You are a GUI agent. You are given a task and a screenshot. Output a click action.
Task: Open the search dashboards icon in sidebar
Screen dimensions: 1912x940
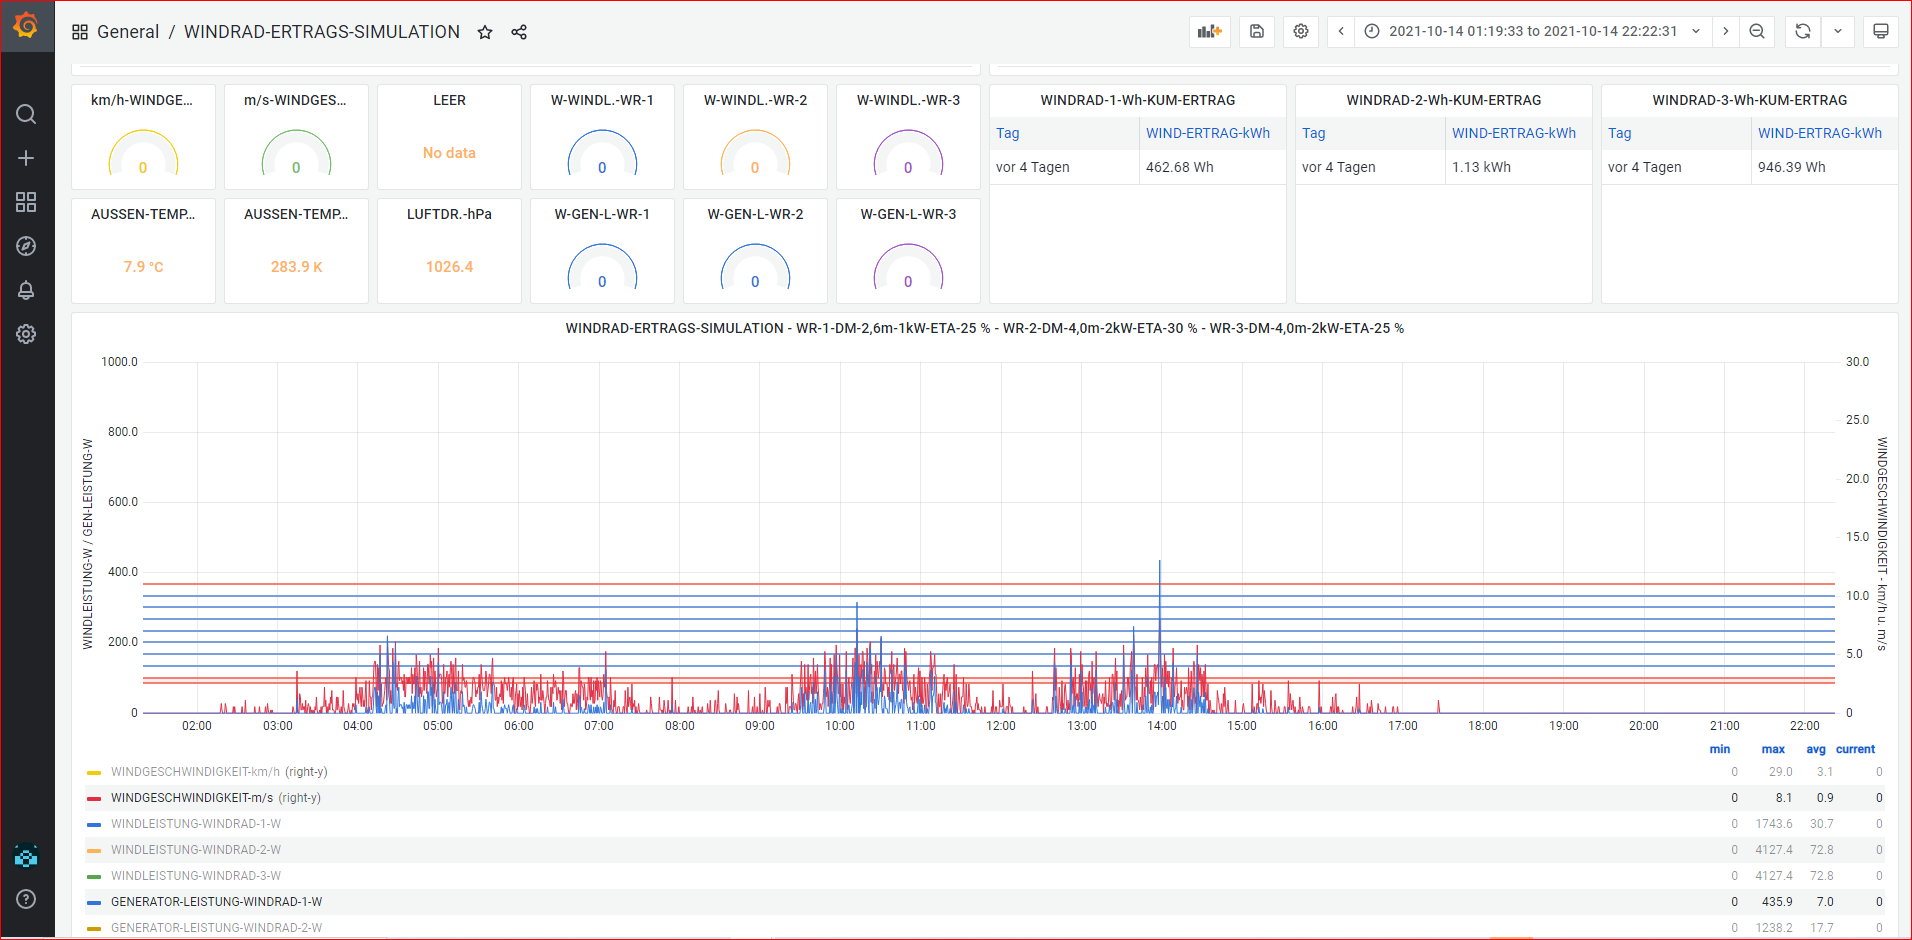tap(27, 114)
